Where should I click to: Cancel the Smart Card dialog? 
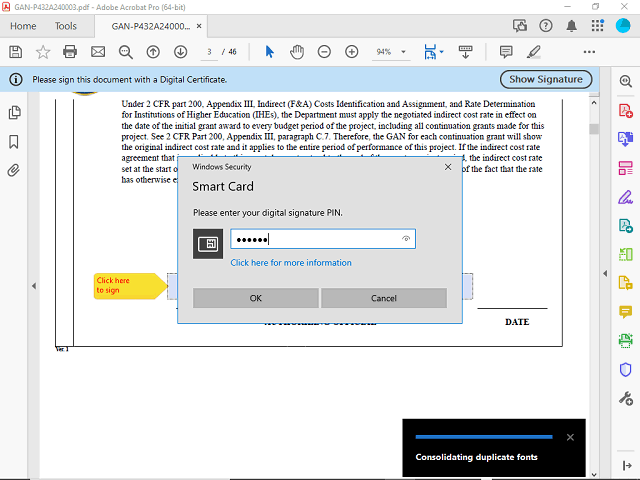click(384, 298)
